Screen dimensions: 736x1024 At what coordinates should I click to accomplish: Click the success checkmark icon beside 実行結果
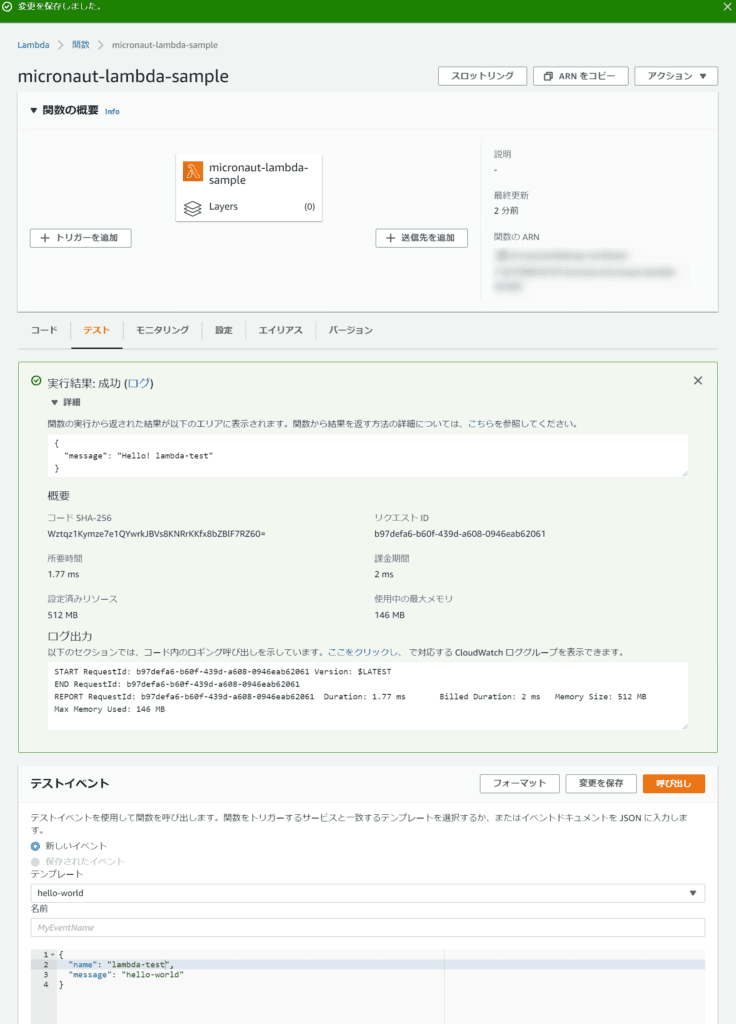(x=37, y=382)
